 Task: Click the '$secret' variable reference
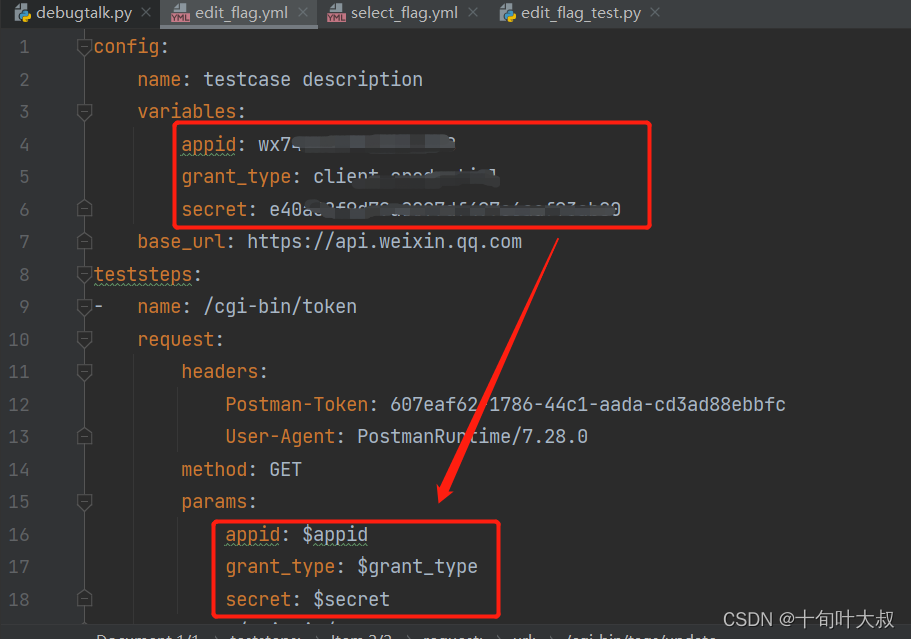pyautogui.click(x=352, y=599)
